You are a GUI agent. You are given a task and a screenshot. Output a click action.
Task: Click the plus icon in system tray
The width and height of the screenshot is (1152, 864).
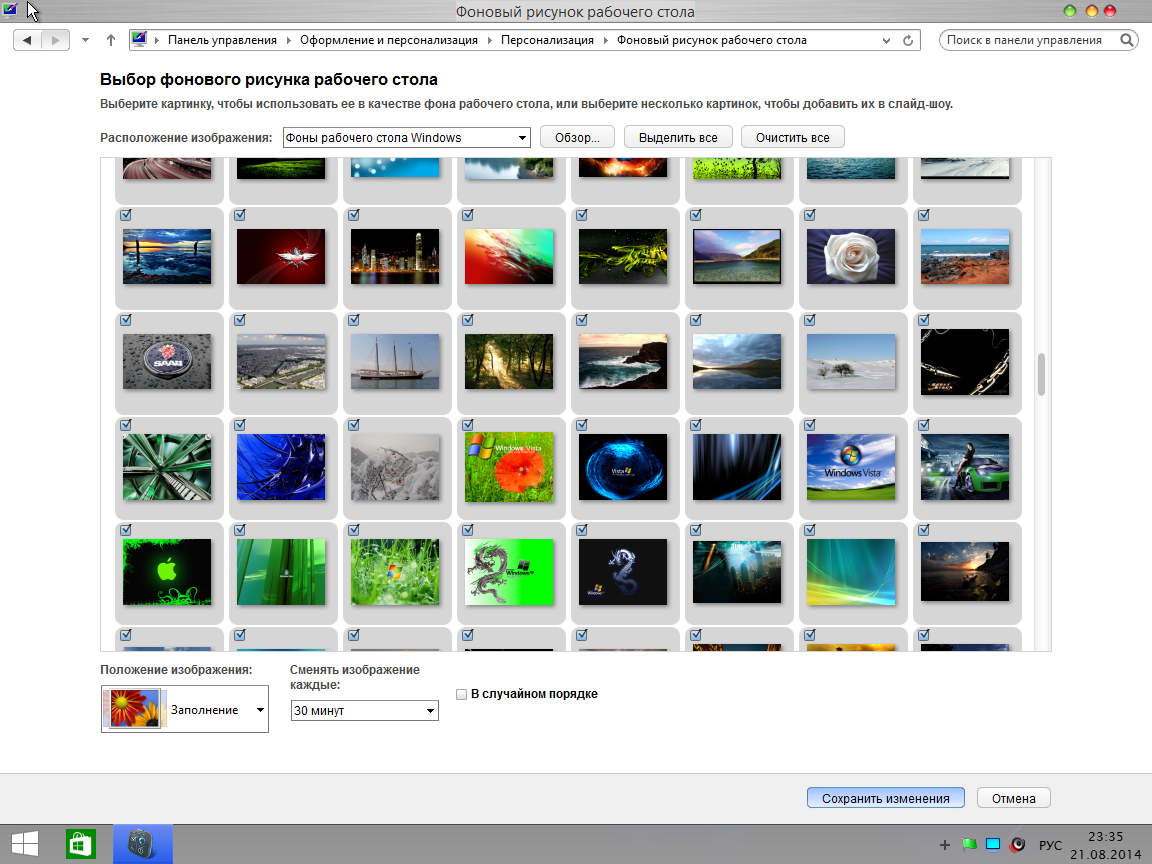(x=945, y=845)
